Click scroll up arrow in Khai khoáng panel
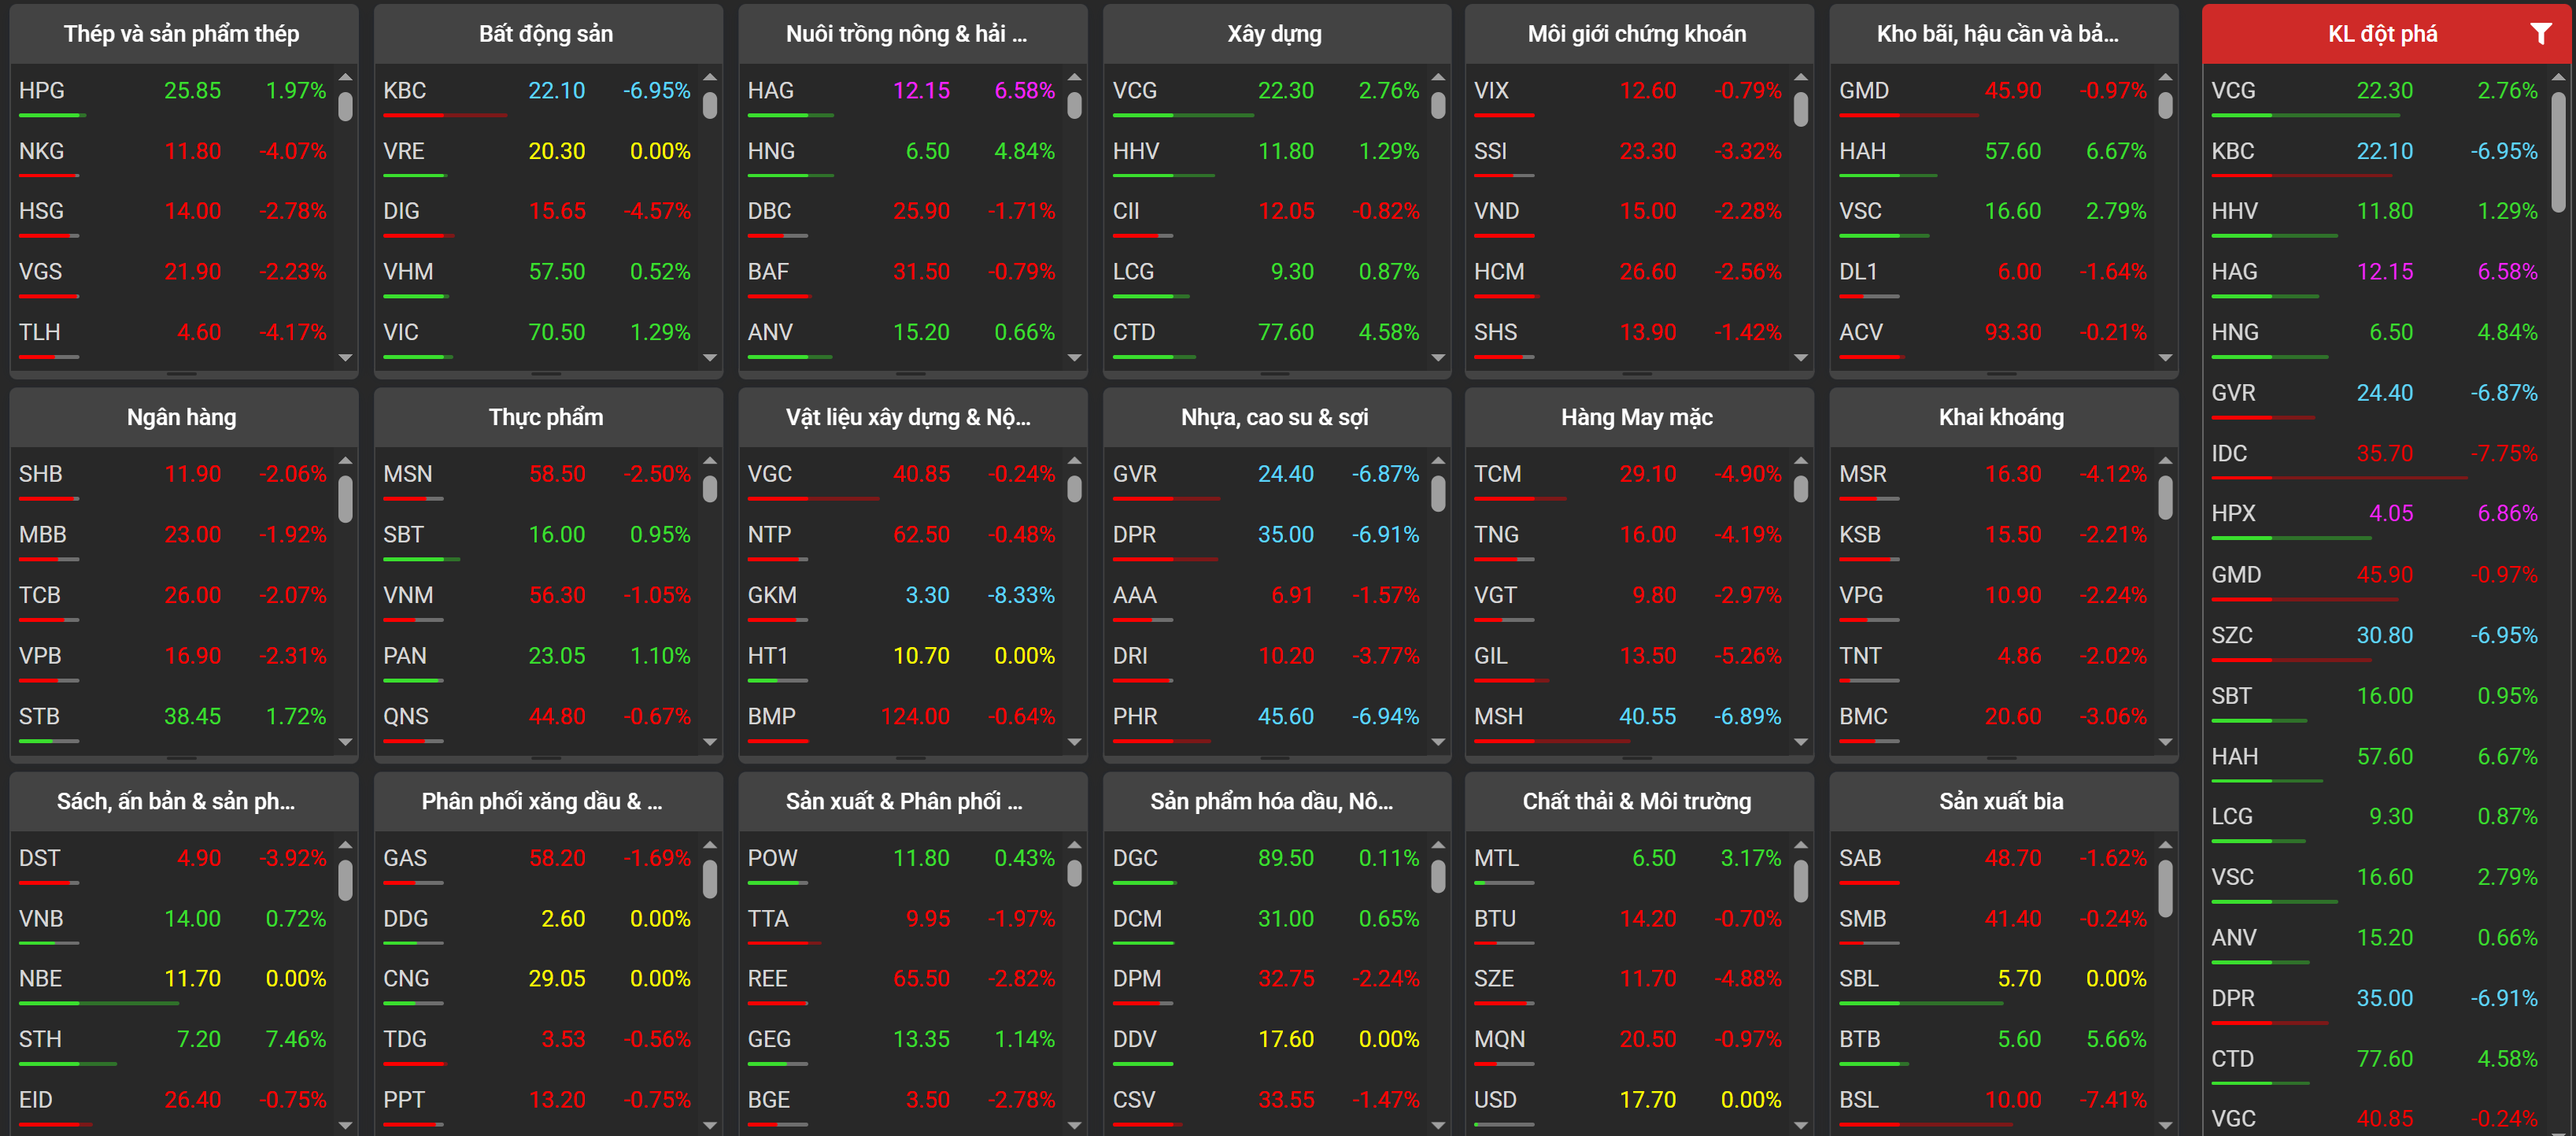2576x1136 pixels. tap(2165, 461)
